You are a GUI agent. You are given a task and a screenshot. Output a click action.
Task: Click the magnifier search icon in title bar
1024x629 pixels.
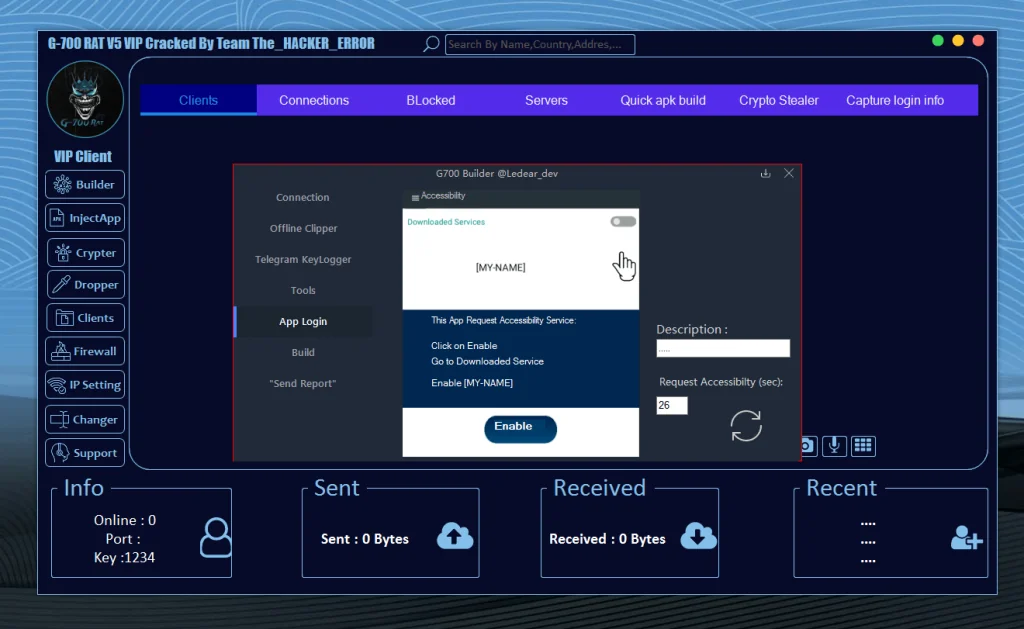point(431,44)
